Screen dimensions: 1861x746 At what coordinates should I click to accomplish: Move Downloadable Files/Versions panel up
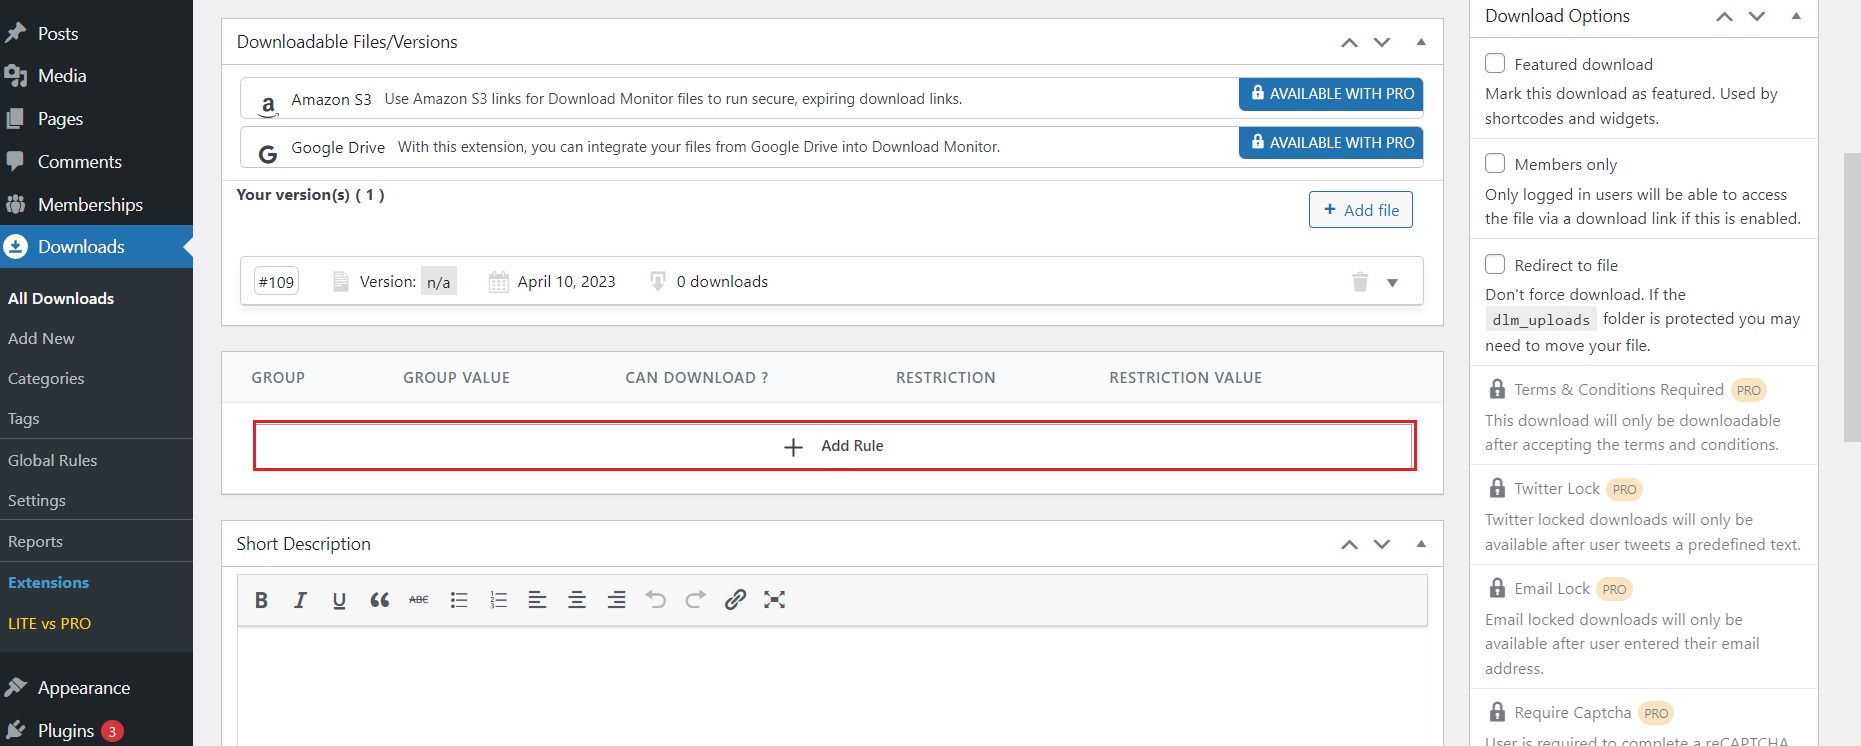[x=1349, y=42]
